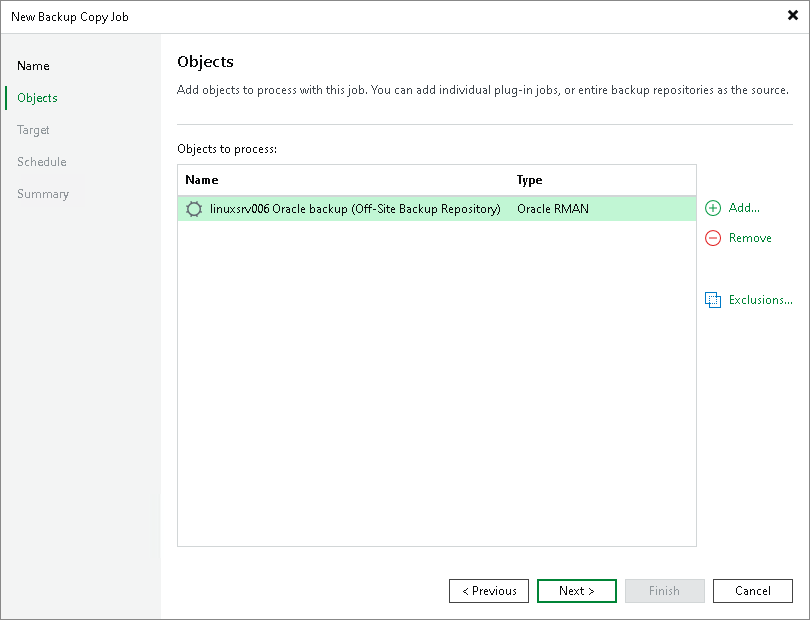This screenshot has height=620, width=810.
Task: Select the Objects step in the wizard sidebar
Action: tap(36, 97)
